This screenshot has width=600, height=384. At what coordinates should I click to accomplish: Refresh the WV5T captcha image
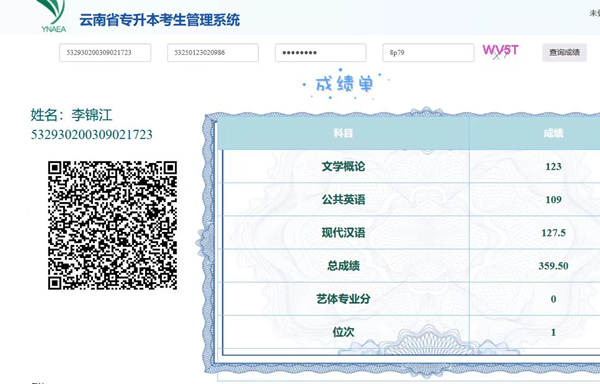501,51
